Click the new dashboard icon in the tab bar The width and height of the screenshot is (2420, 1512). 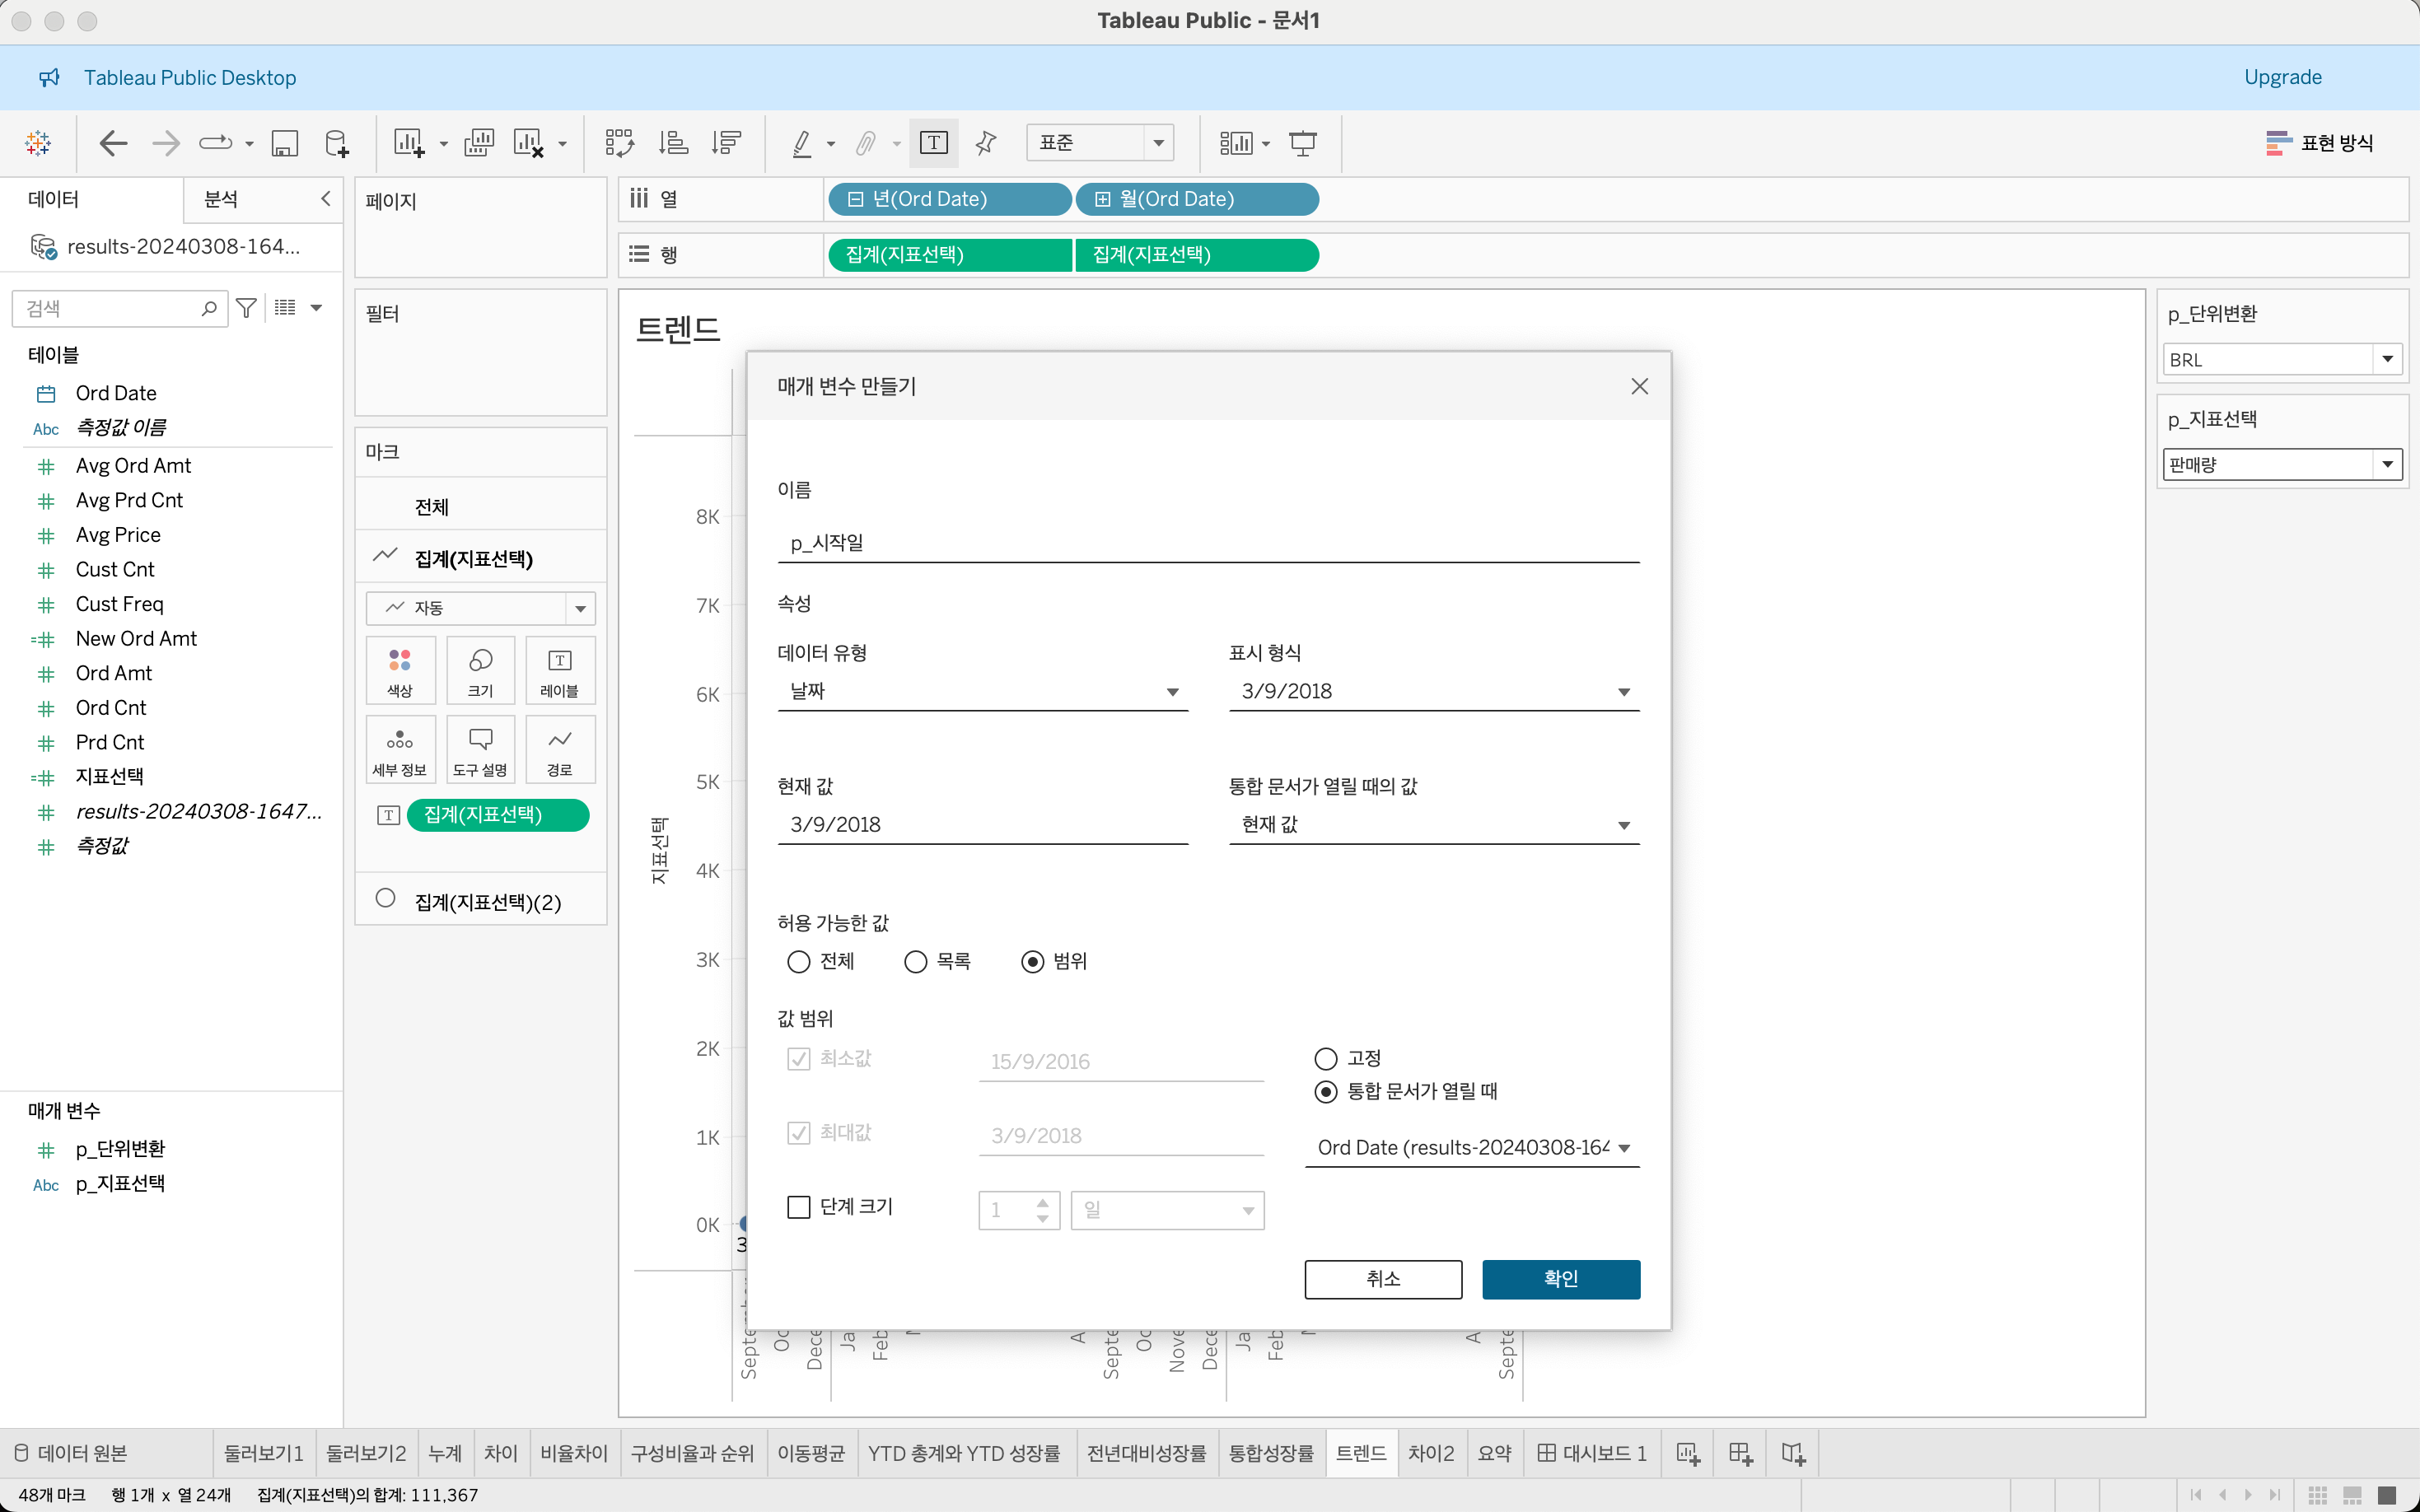pyautogui.click(x=1740, y=1453)
